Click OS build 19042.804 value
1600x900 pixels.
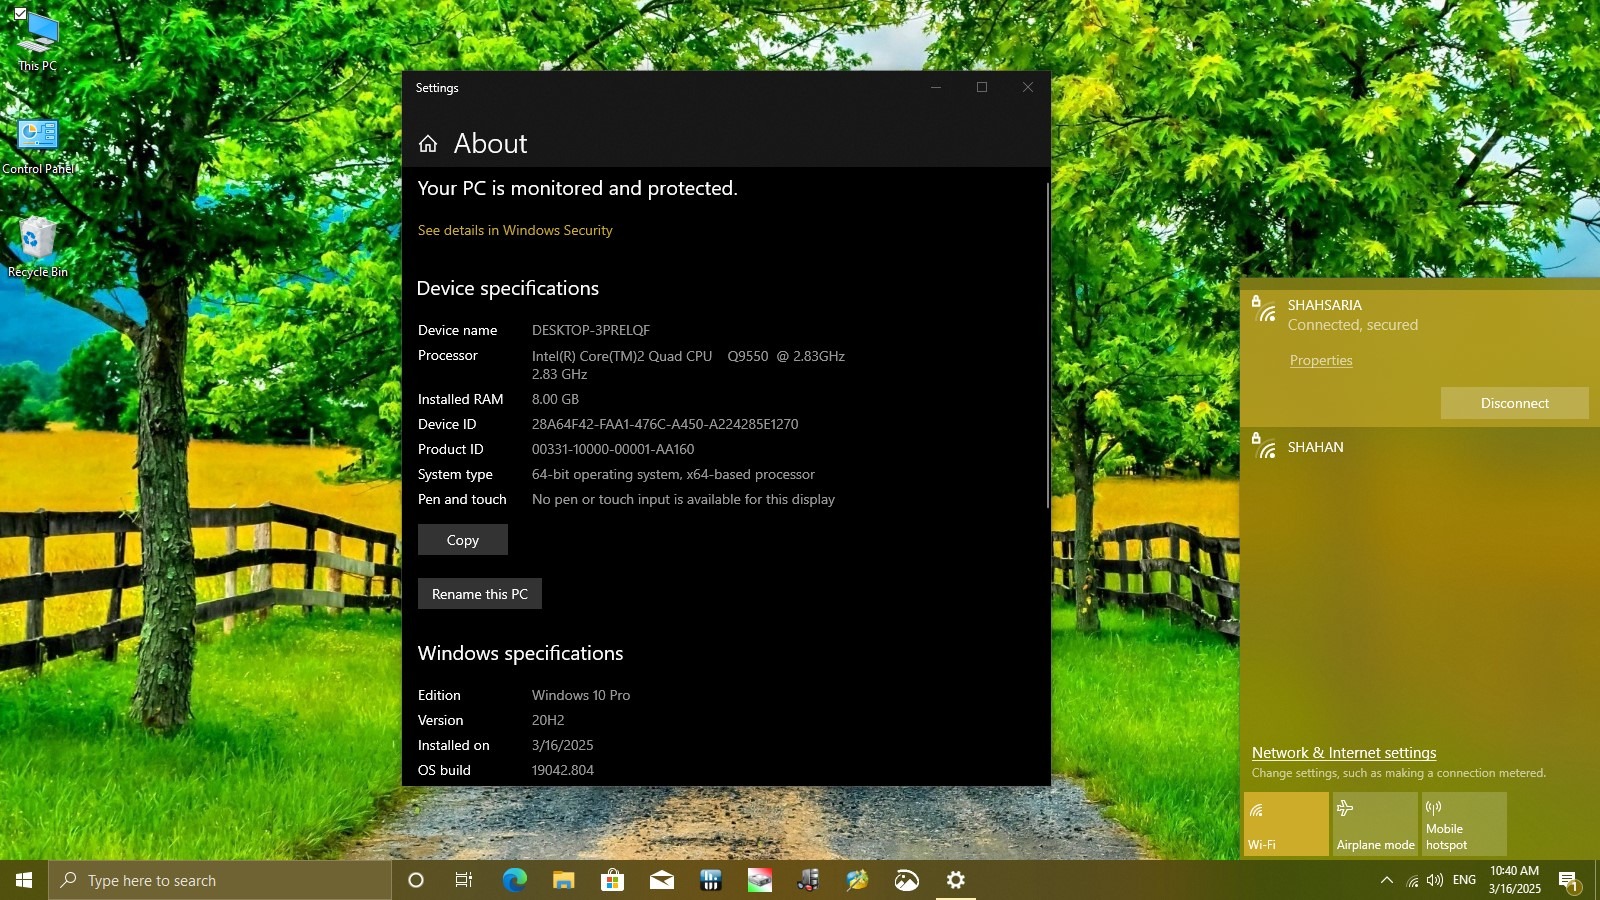click(563, 771)
